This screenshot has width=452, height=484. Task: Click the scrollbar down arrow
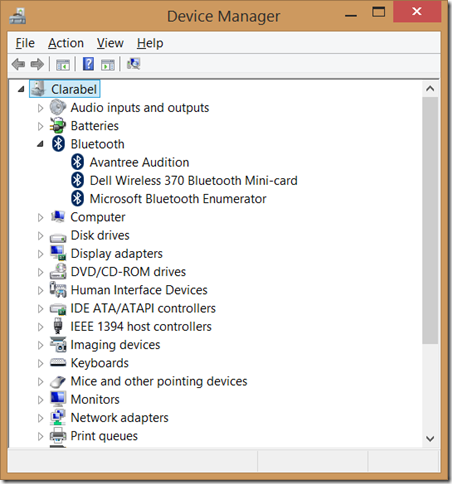[x=430, y=439]
